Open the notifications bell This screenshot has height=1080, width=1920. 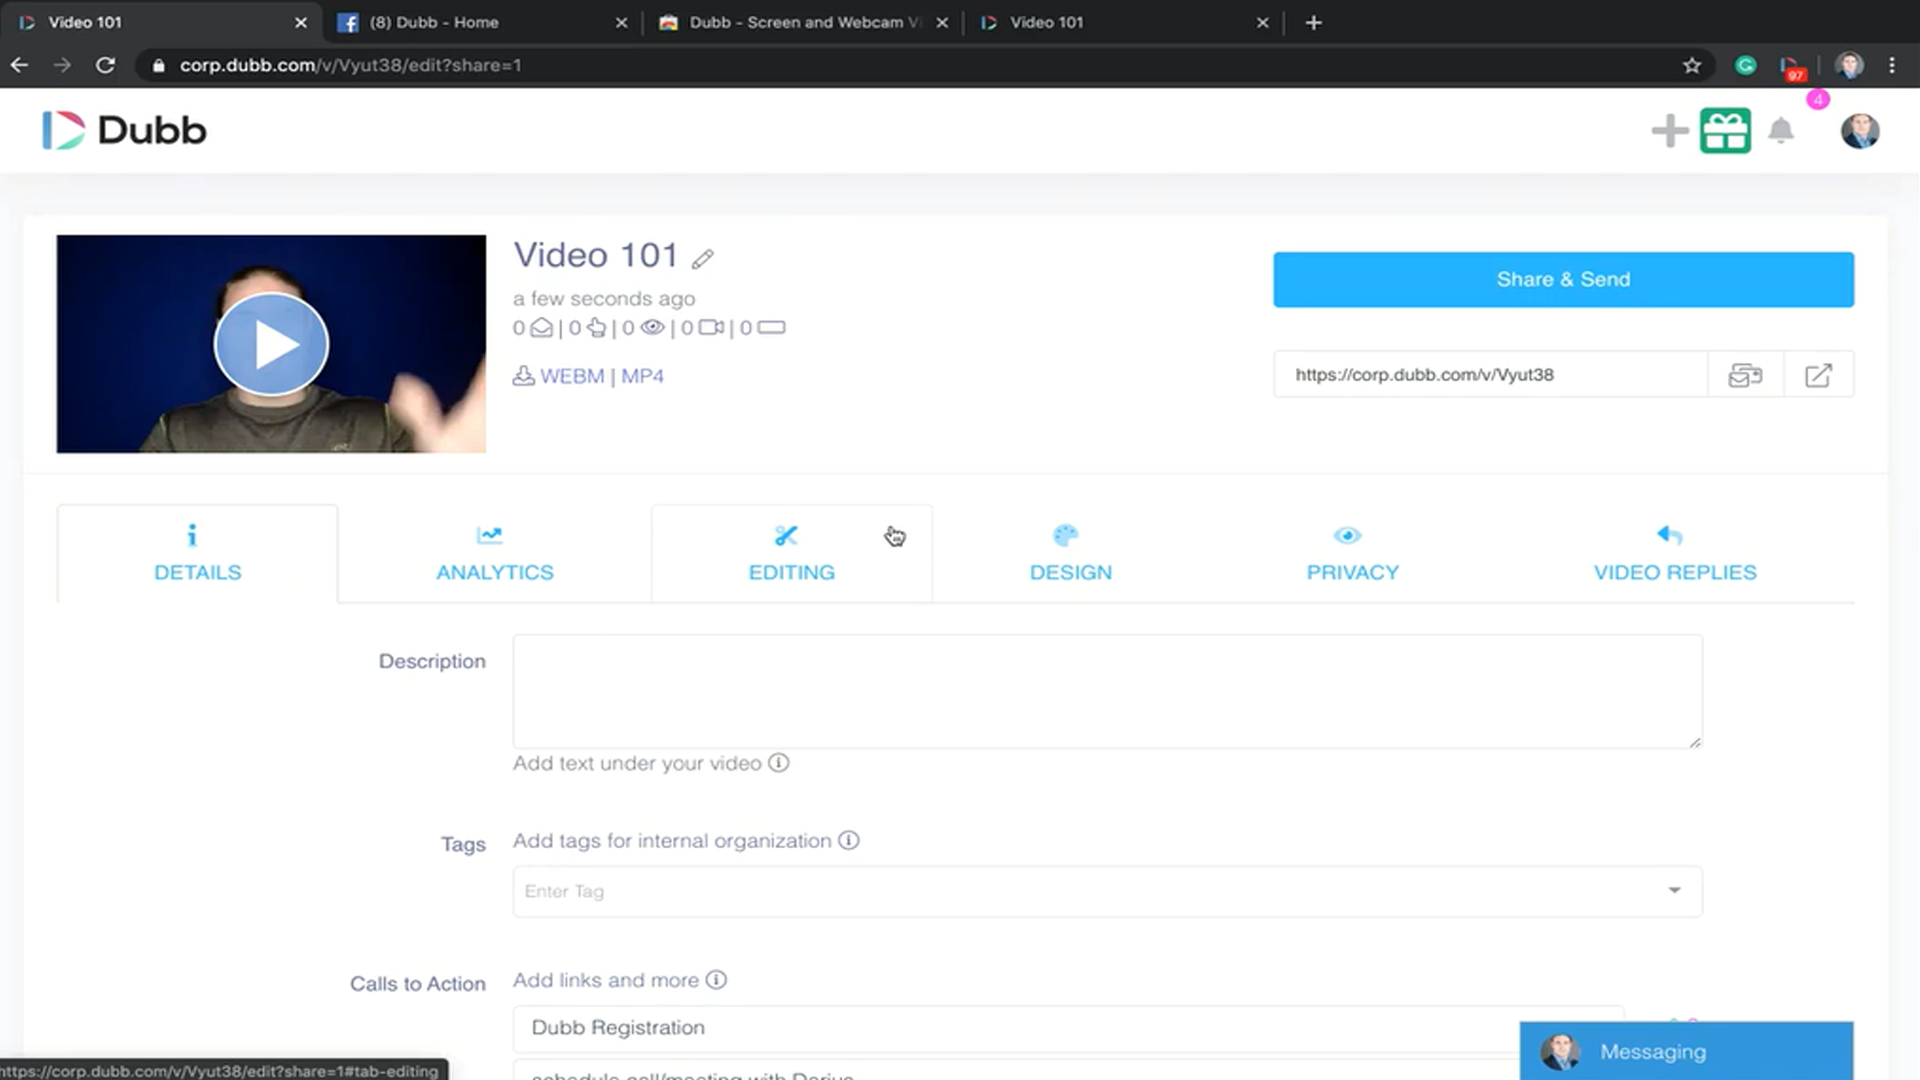click(1781, 131)
